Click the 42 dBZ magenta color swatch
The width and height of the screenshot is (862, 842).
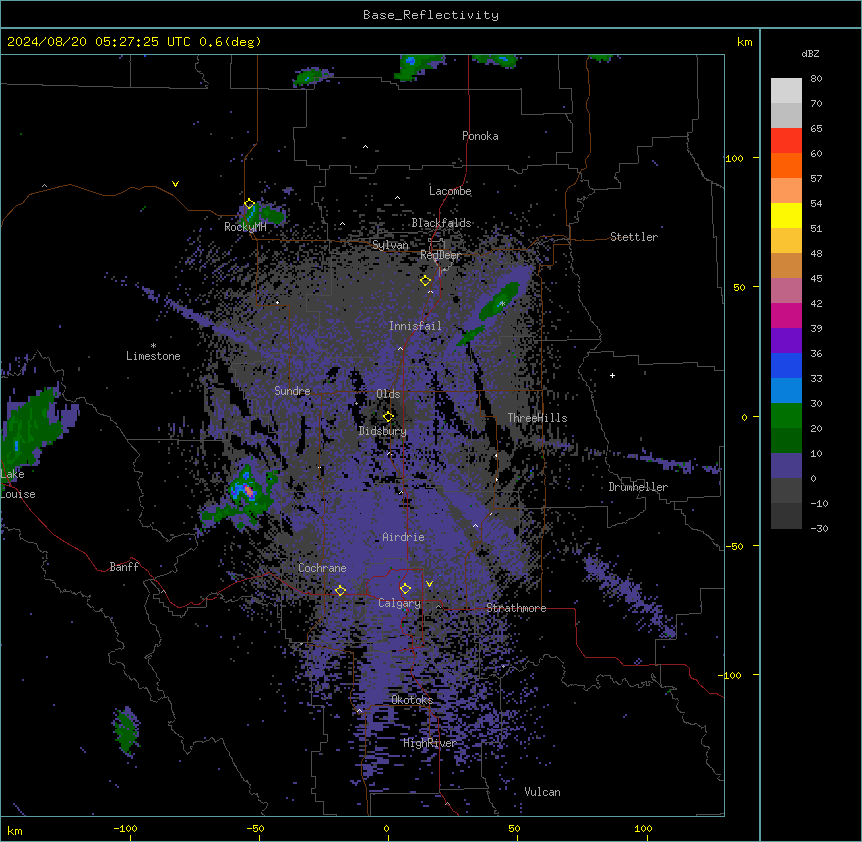786,315
